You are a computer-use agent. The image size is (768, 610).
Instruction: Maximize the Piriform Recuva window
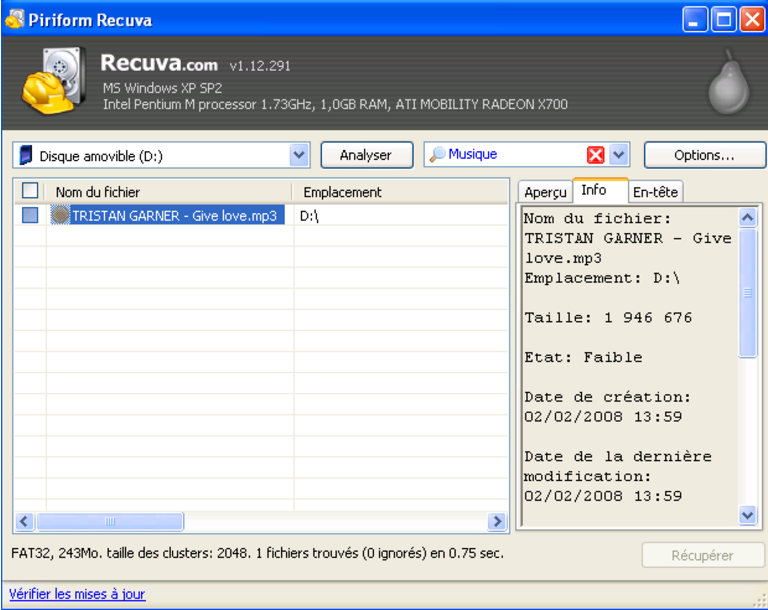point(724,20)
